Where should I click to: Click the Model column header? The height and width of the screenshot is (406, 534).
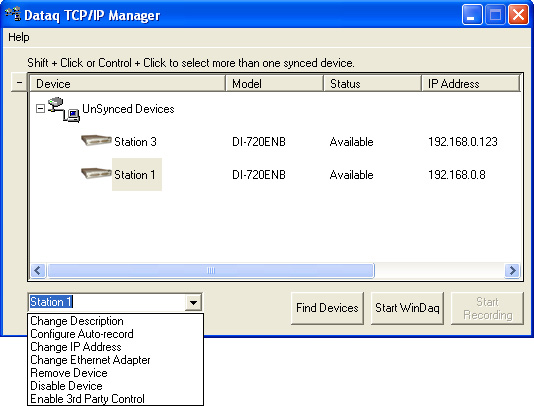pyautogui.click(x=274, y=83)
